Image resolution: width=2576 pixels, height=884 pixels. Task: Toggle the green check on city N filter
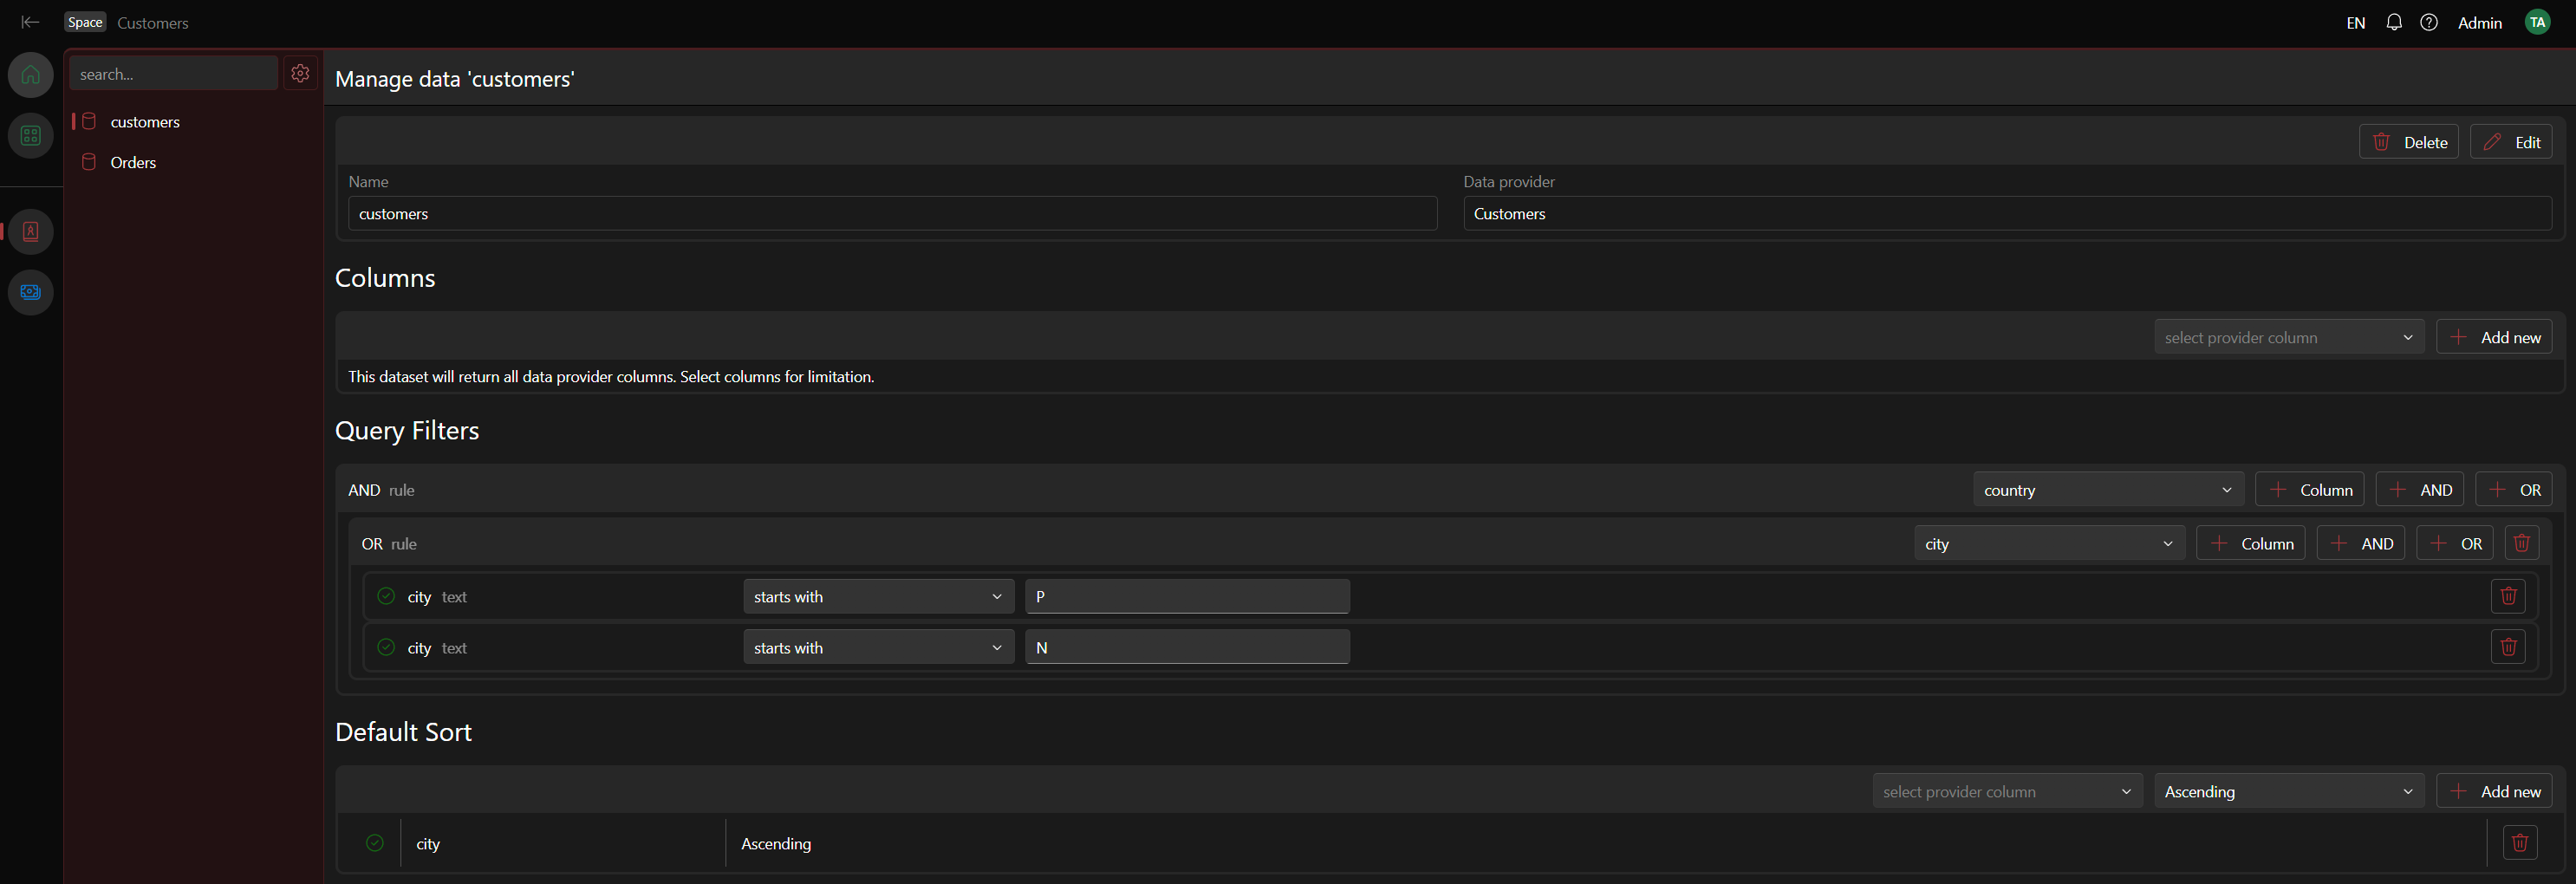[386, 647]
